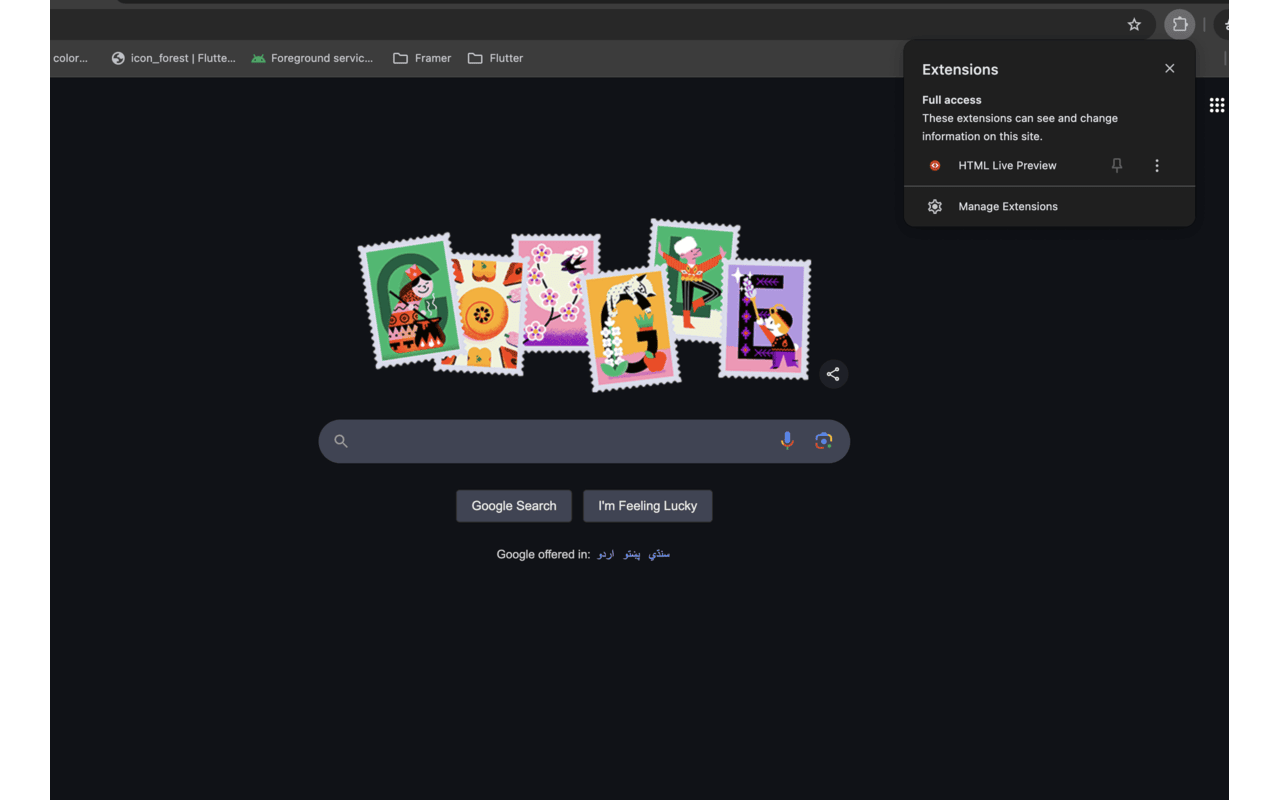The height and width of the screenshot is (800, 1280).
Task: Open the HTML Live Preview extension
Action: [x=1008, y=166]
